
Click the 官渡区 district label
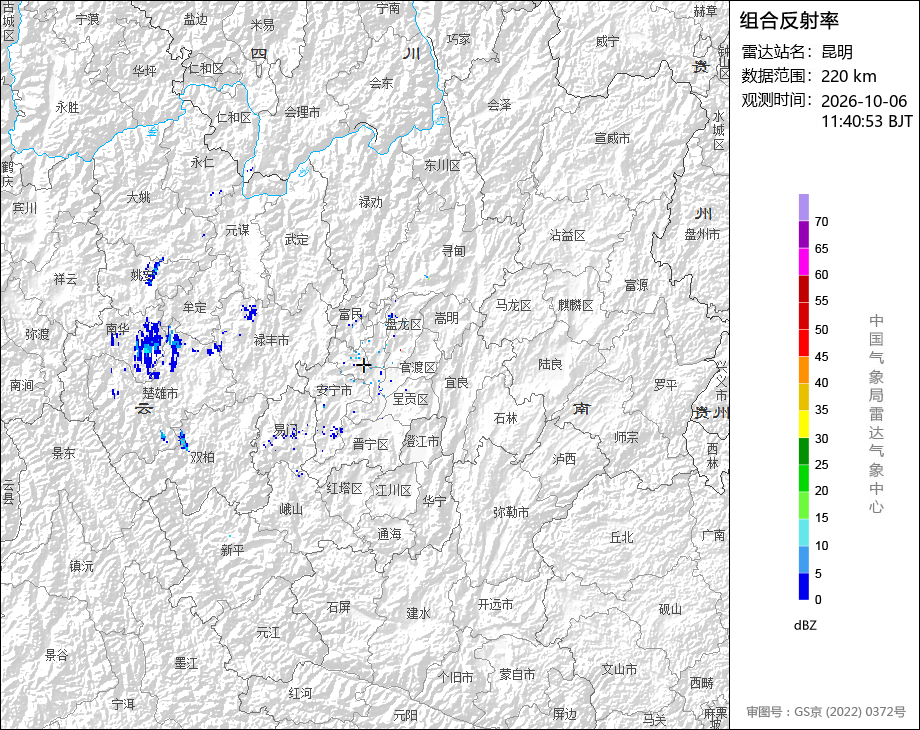pyautogui.click(x=418, y=367)
